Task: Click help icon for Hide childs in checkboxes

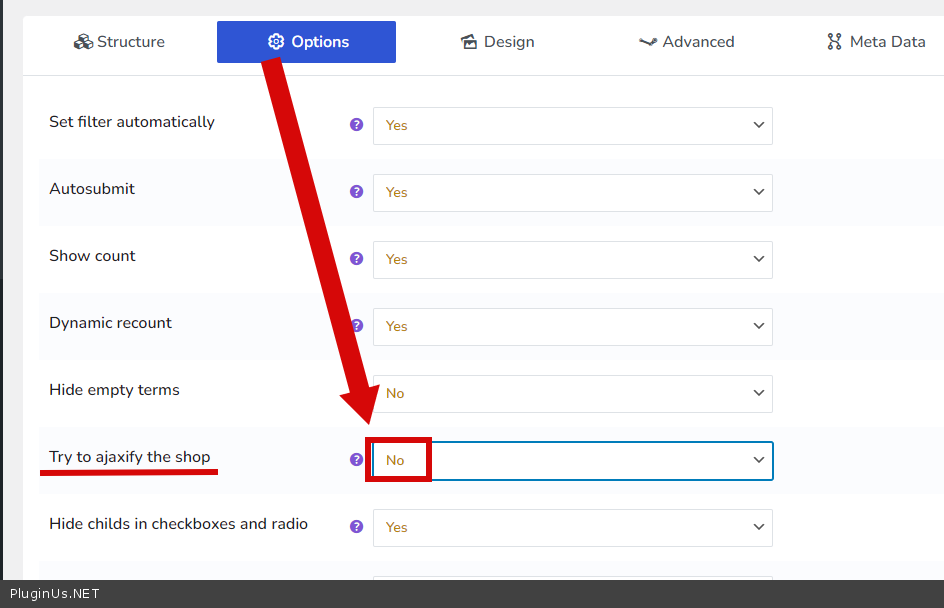Action: click(356, 527)
